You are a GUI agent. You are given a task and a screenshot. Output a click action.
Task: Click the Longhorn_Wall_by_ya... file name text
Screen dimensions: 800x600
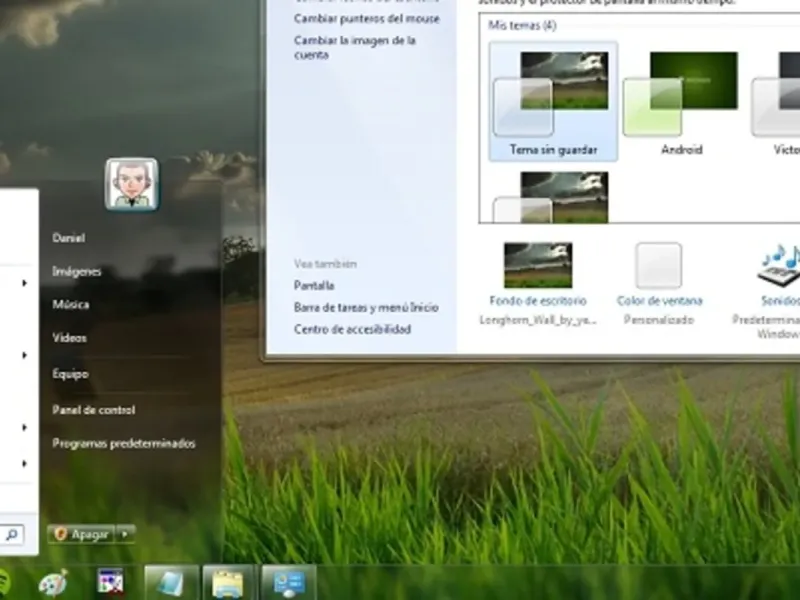(538, 320)
